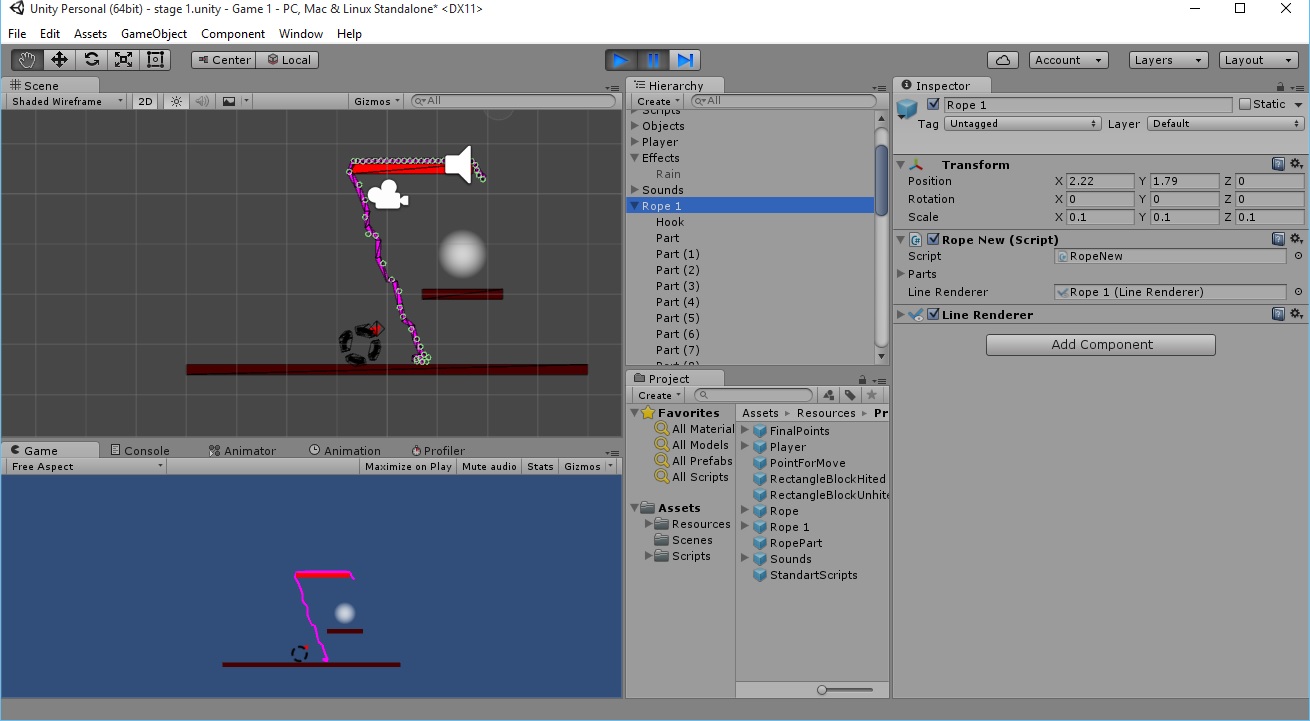Click search by label icon in Project
Image resolution: width=1310 pixels, height=721 pixels.
(x=849, y=395)
